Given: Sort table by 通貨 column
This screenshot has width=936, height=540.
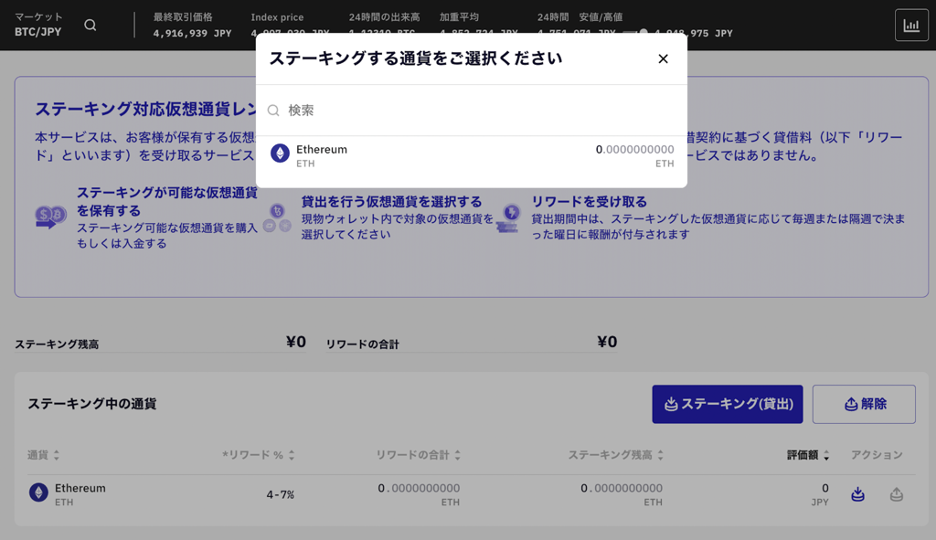Looking at the screenshot, I should [43, 455].
